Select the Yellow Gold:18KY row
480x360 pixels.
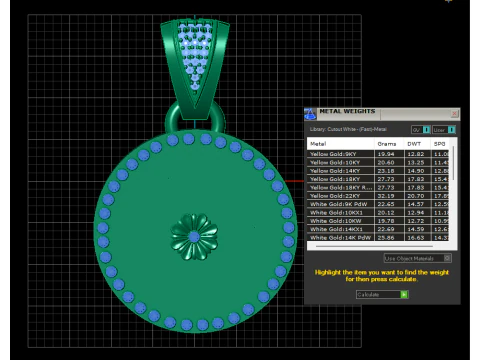pyautogui.click(x=378, y=179)
